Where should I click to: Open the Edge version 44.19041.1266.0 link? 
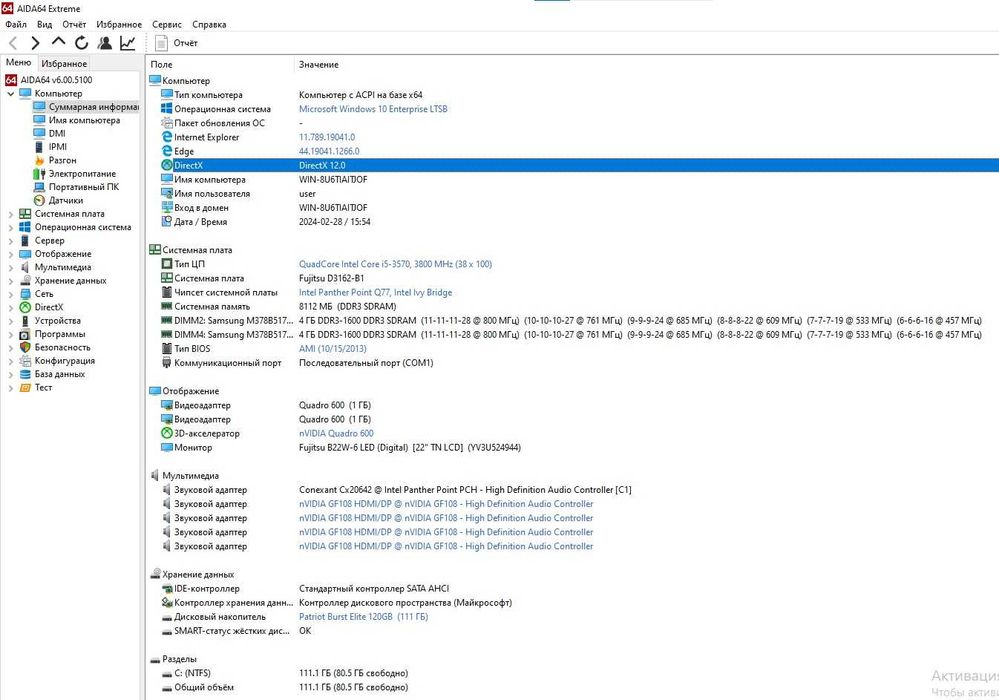[x=329, y=151]
